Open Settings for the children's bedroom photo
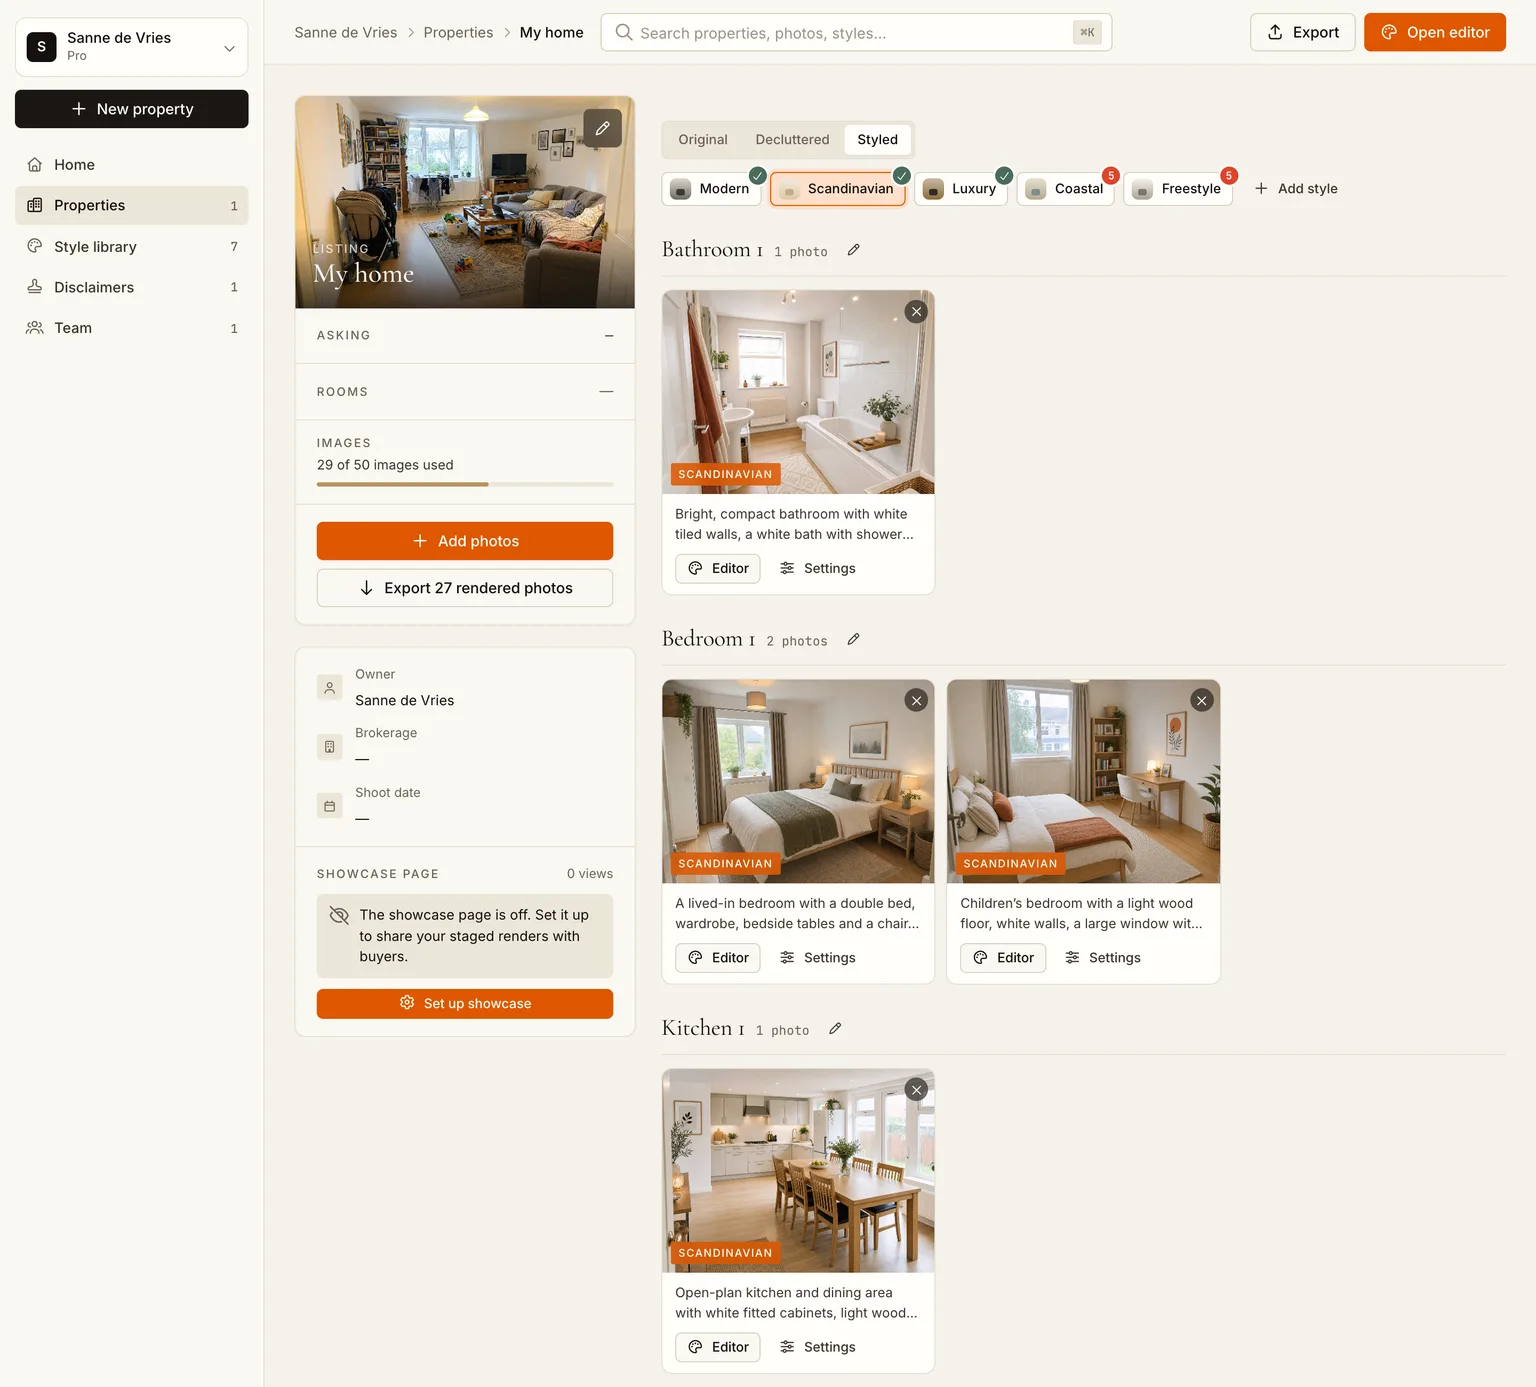The height and width of the screenshot is (1387, 1536). point(1103,958)
